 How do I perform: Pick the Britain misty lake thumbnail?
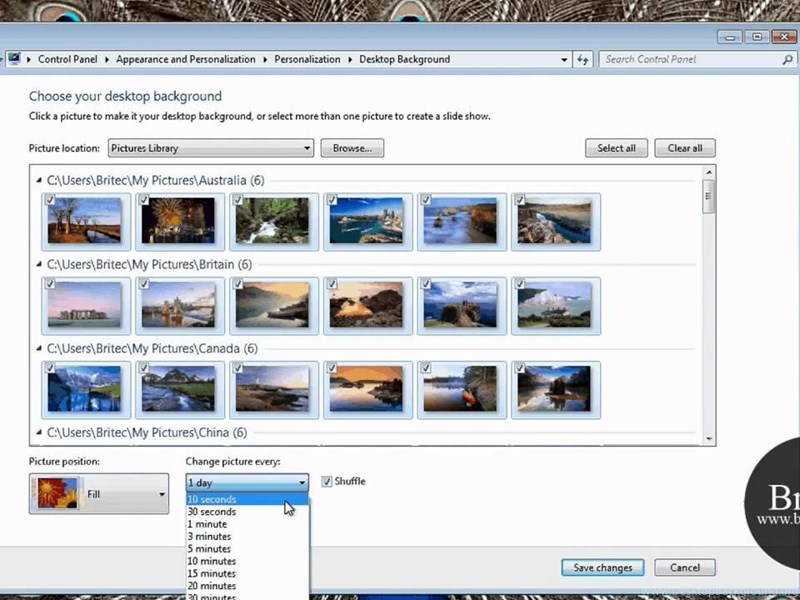coord(274,306)
